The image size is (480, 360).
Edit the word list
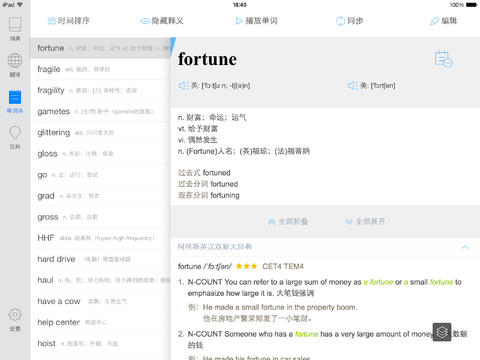(443, 21)
